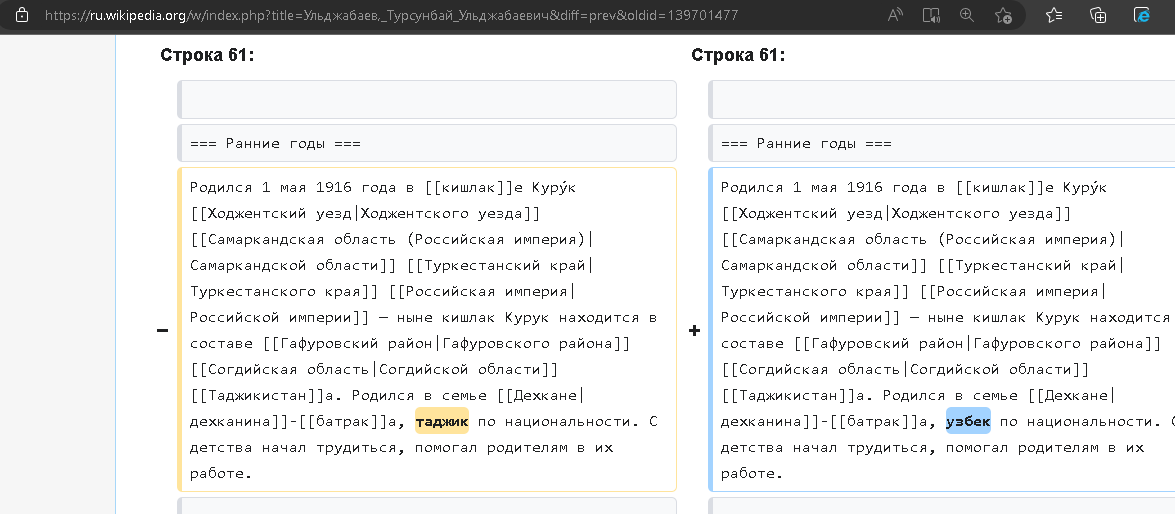
Task: Click '[[Согдийская область|Согдийской области]]' in right diff
Action: pos(905,369)
